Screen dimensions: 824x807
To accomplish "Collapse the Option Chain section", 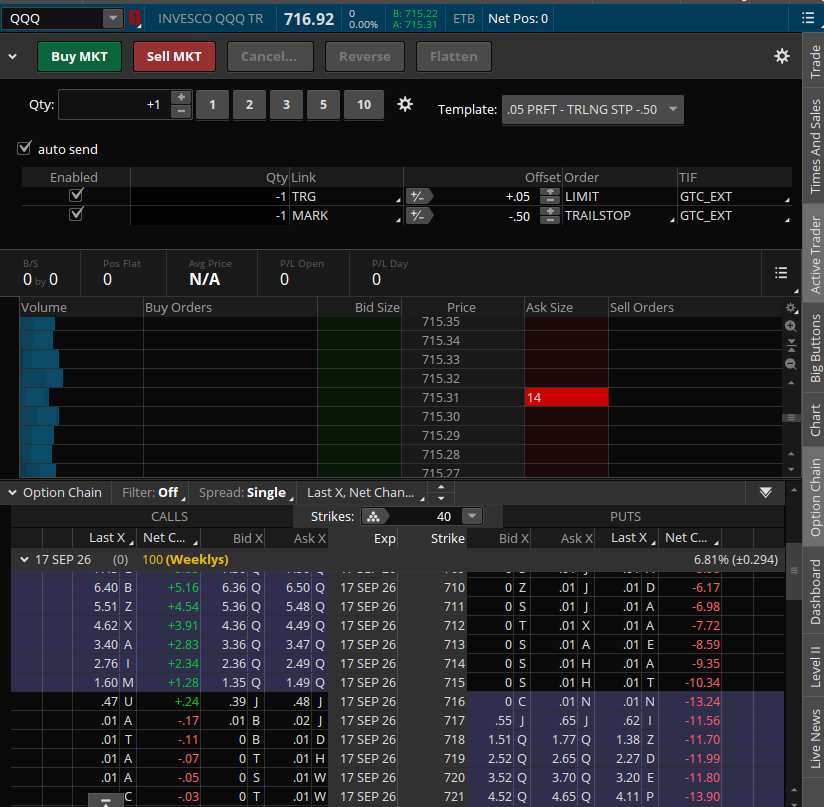I will [x=12, y=492].
